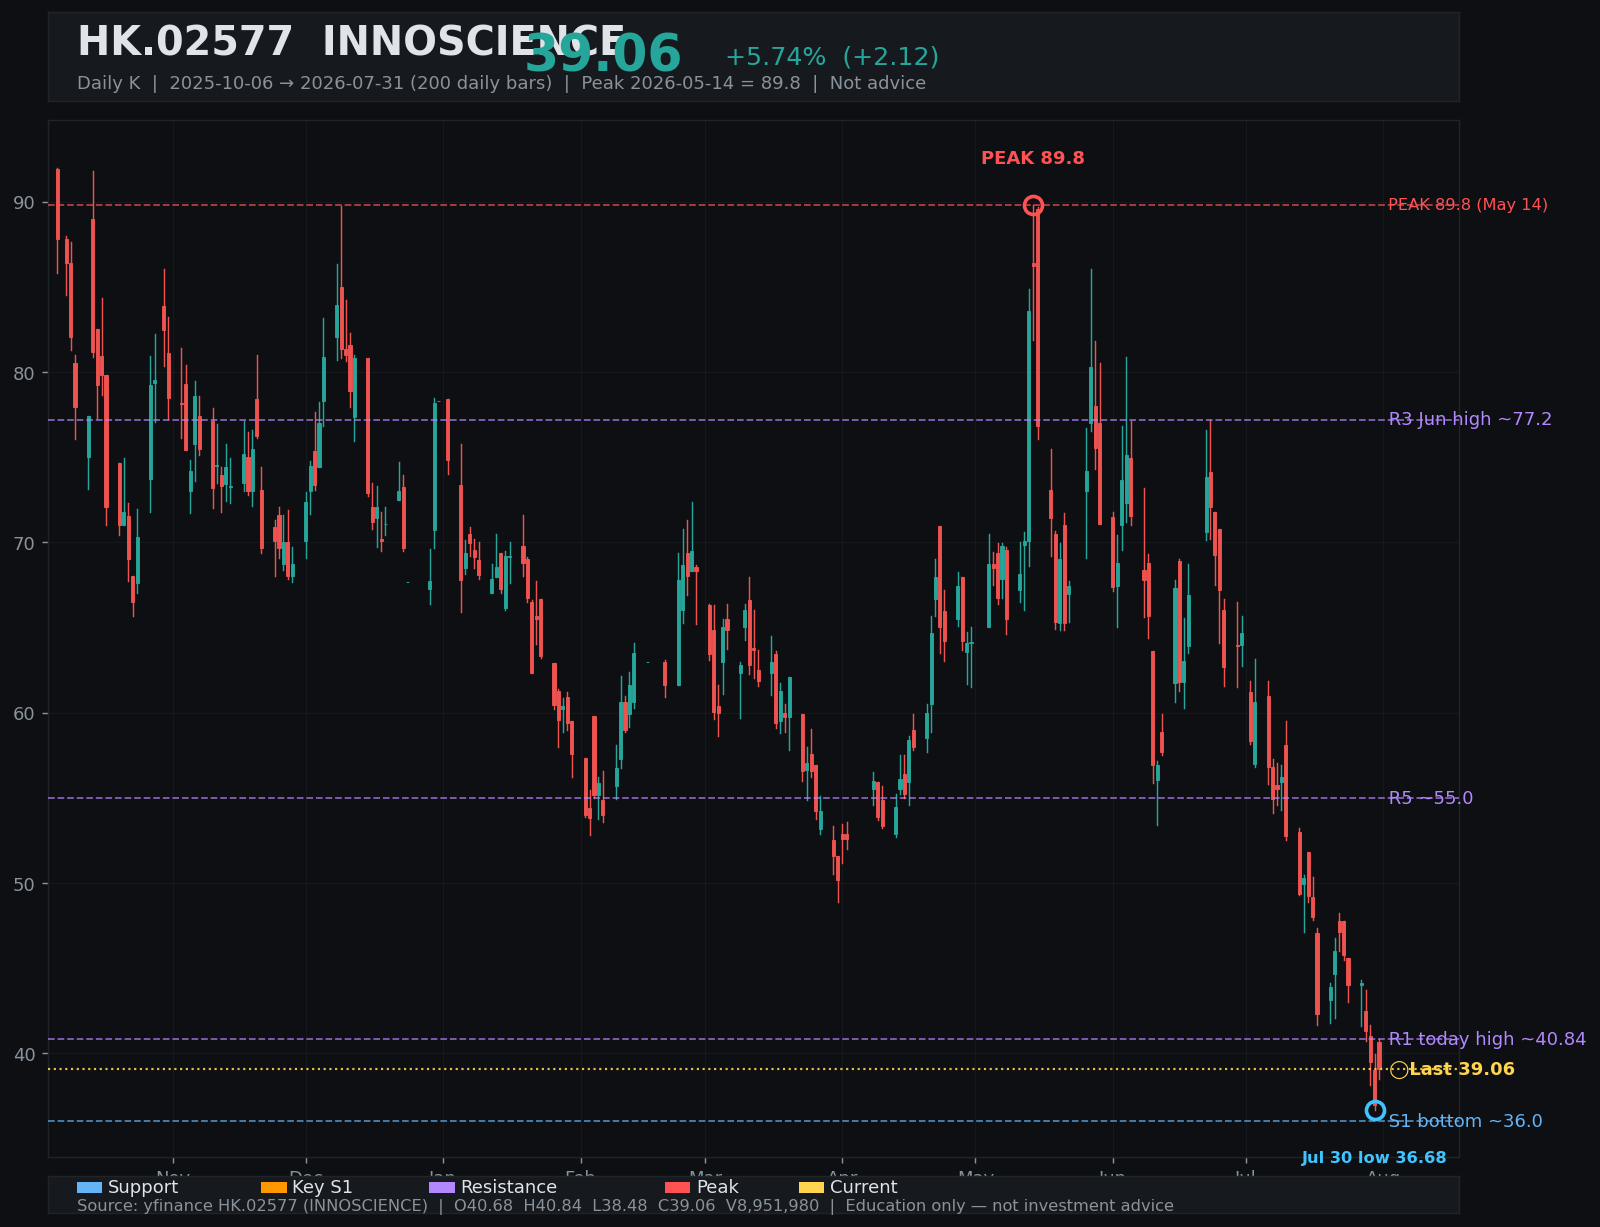This screenshot has width=1600, height=1227.
Task: Click the orange Key S1 legend swatch
Action: [x=273, y=1187]
